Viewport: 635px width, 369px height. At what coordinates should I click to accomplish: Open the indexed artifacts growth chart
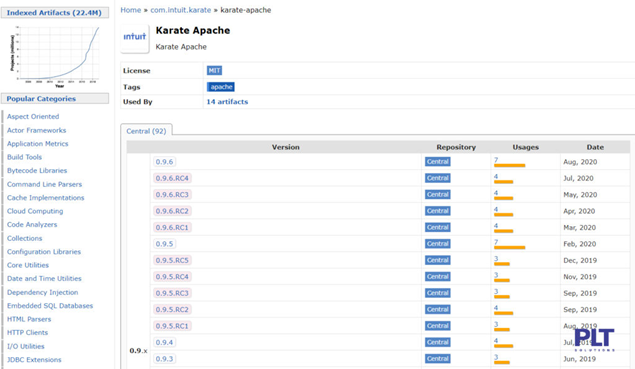click(55, 56)
